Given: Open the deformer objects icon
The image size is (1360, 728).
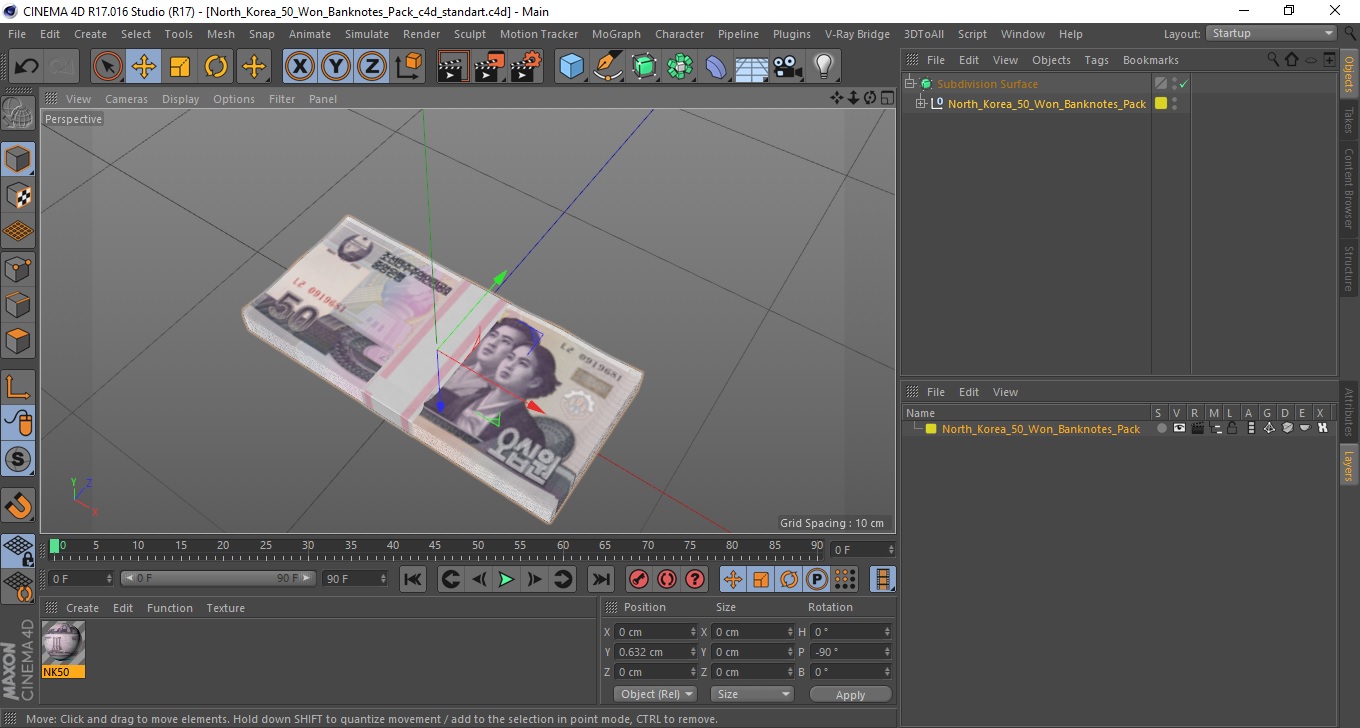Looking at the screenshot, I should coord(716,67).
